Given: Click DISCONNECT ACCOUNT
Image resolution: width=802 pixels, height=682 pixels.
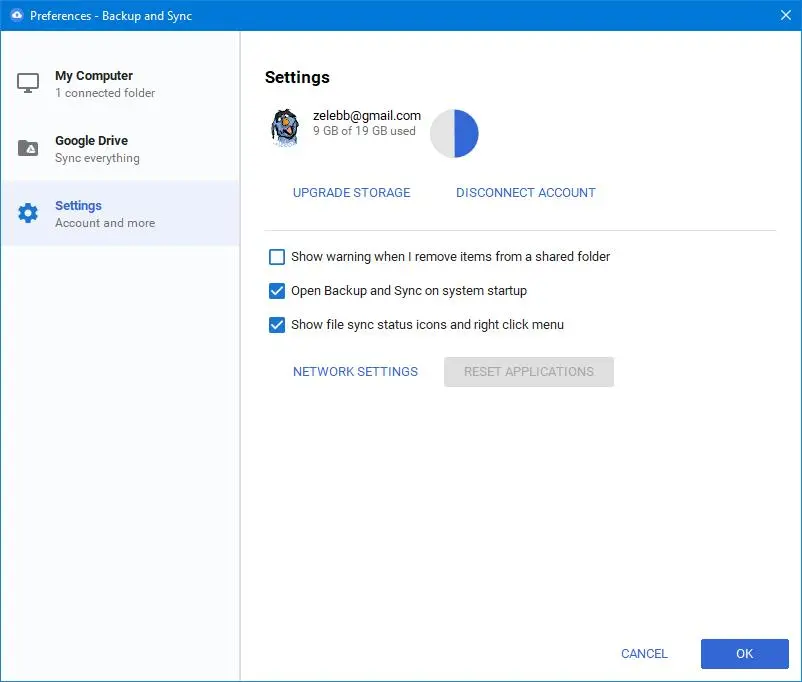Looking at the screenshot, I should [526, 193].
